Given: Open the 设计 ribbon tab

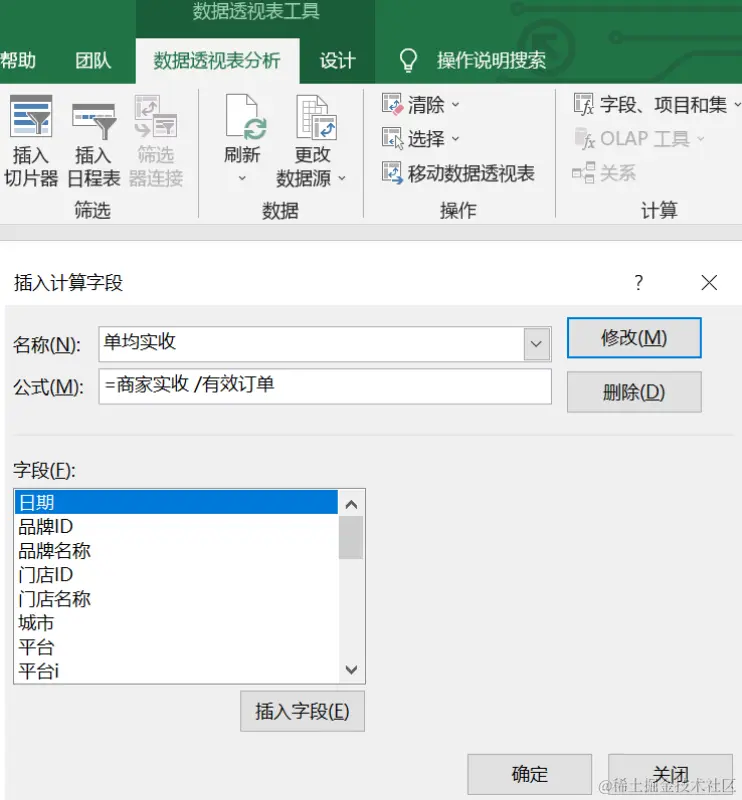Looking at the screenshot, I should pyautogui.click(x=337, y=61).
